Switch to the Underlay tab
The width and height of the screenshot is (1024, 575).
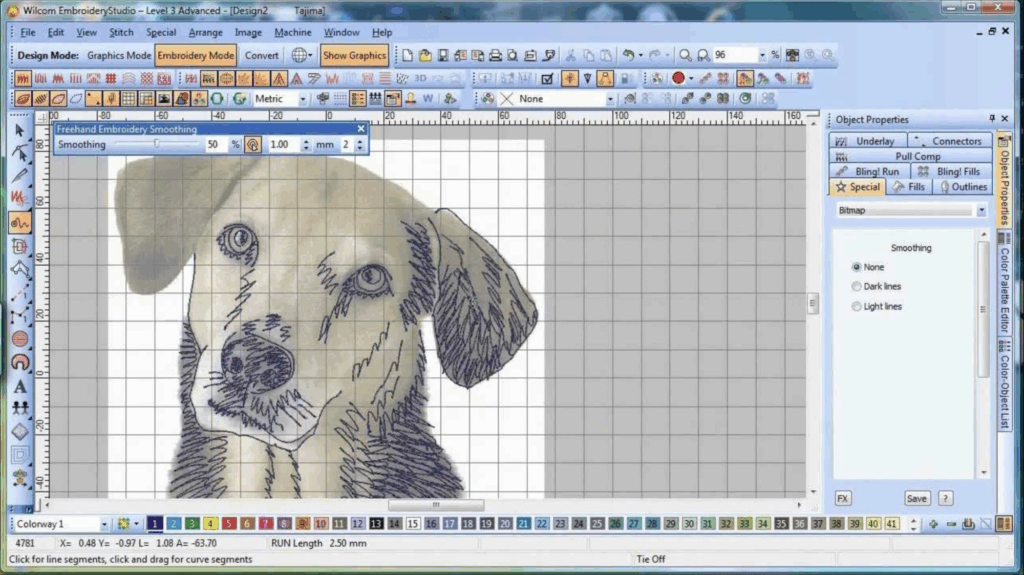click(x=868, y=141)
